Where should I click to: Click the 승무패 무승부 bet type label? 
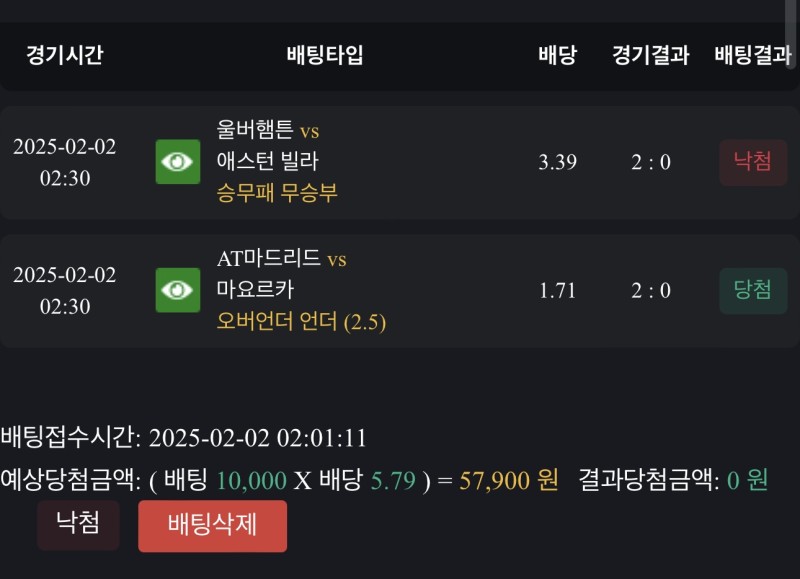277,193
